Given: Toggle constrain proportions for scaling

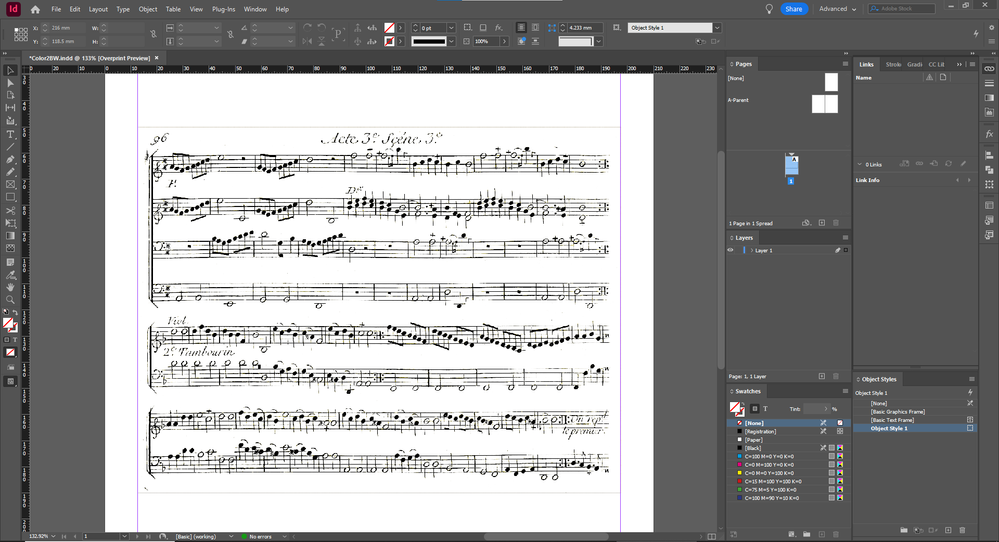Looking at the screenshot, I should pos(230,34).
